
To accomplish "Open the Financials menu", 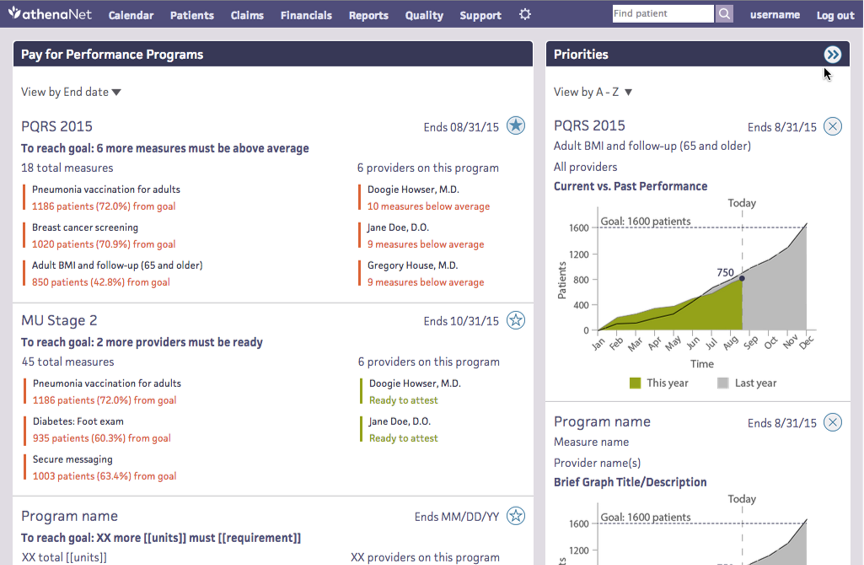I will [306, 16].
